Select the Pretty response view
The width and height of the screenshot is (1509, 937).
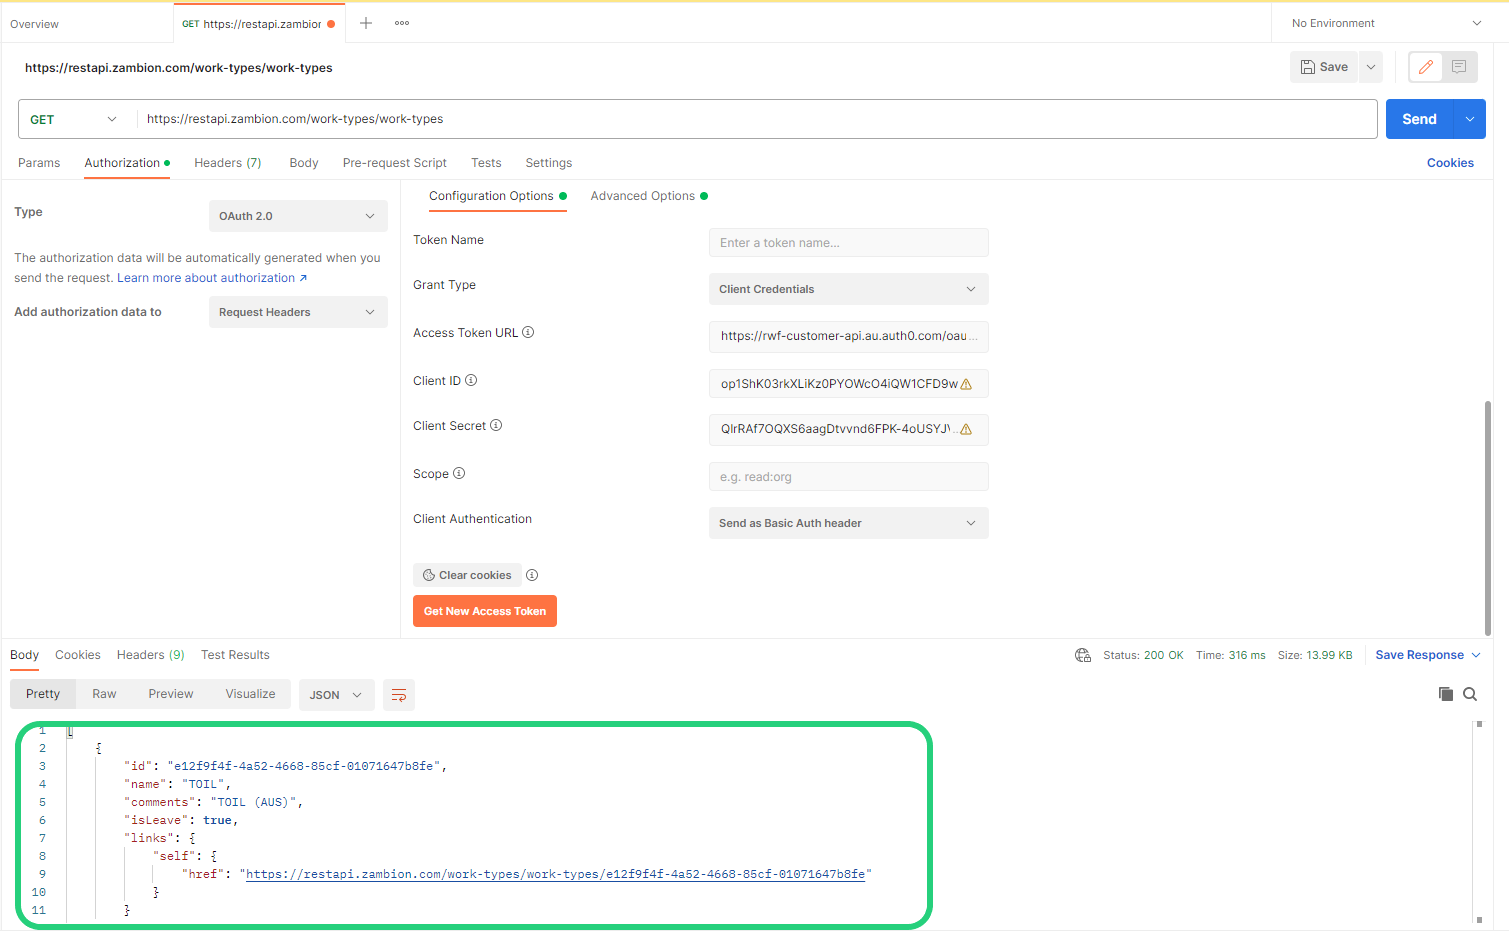point(43,694)
